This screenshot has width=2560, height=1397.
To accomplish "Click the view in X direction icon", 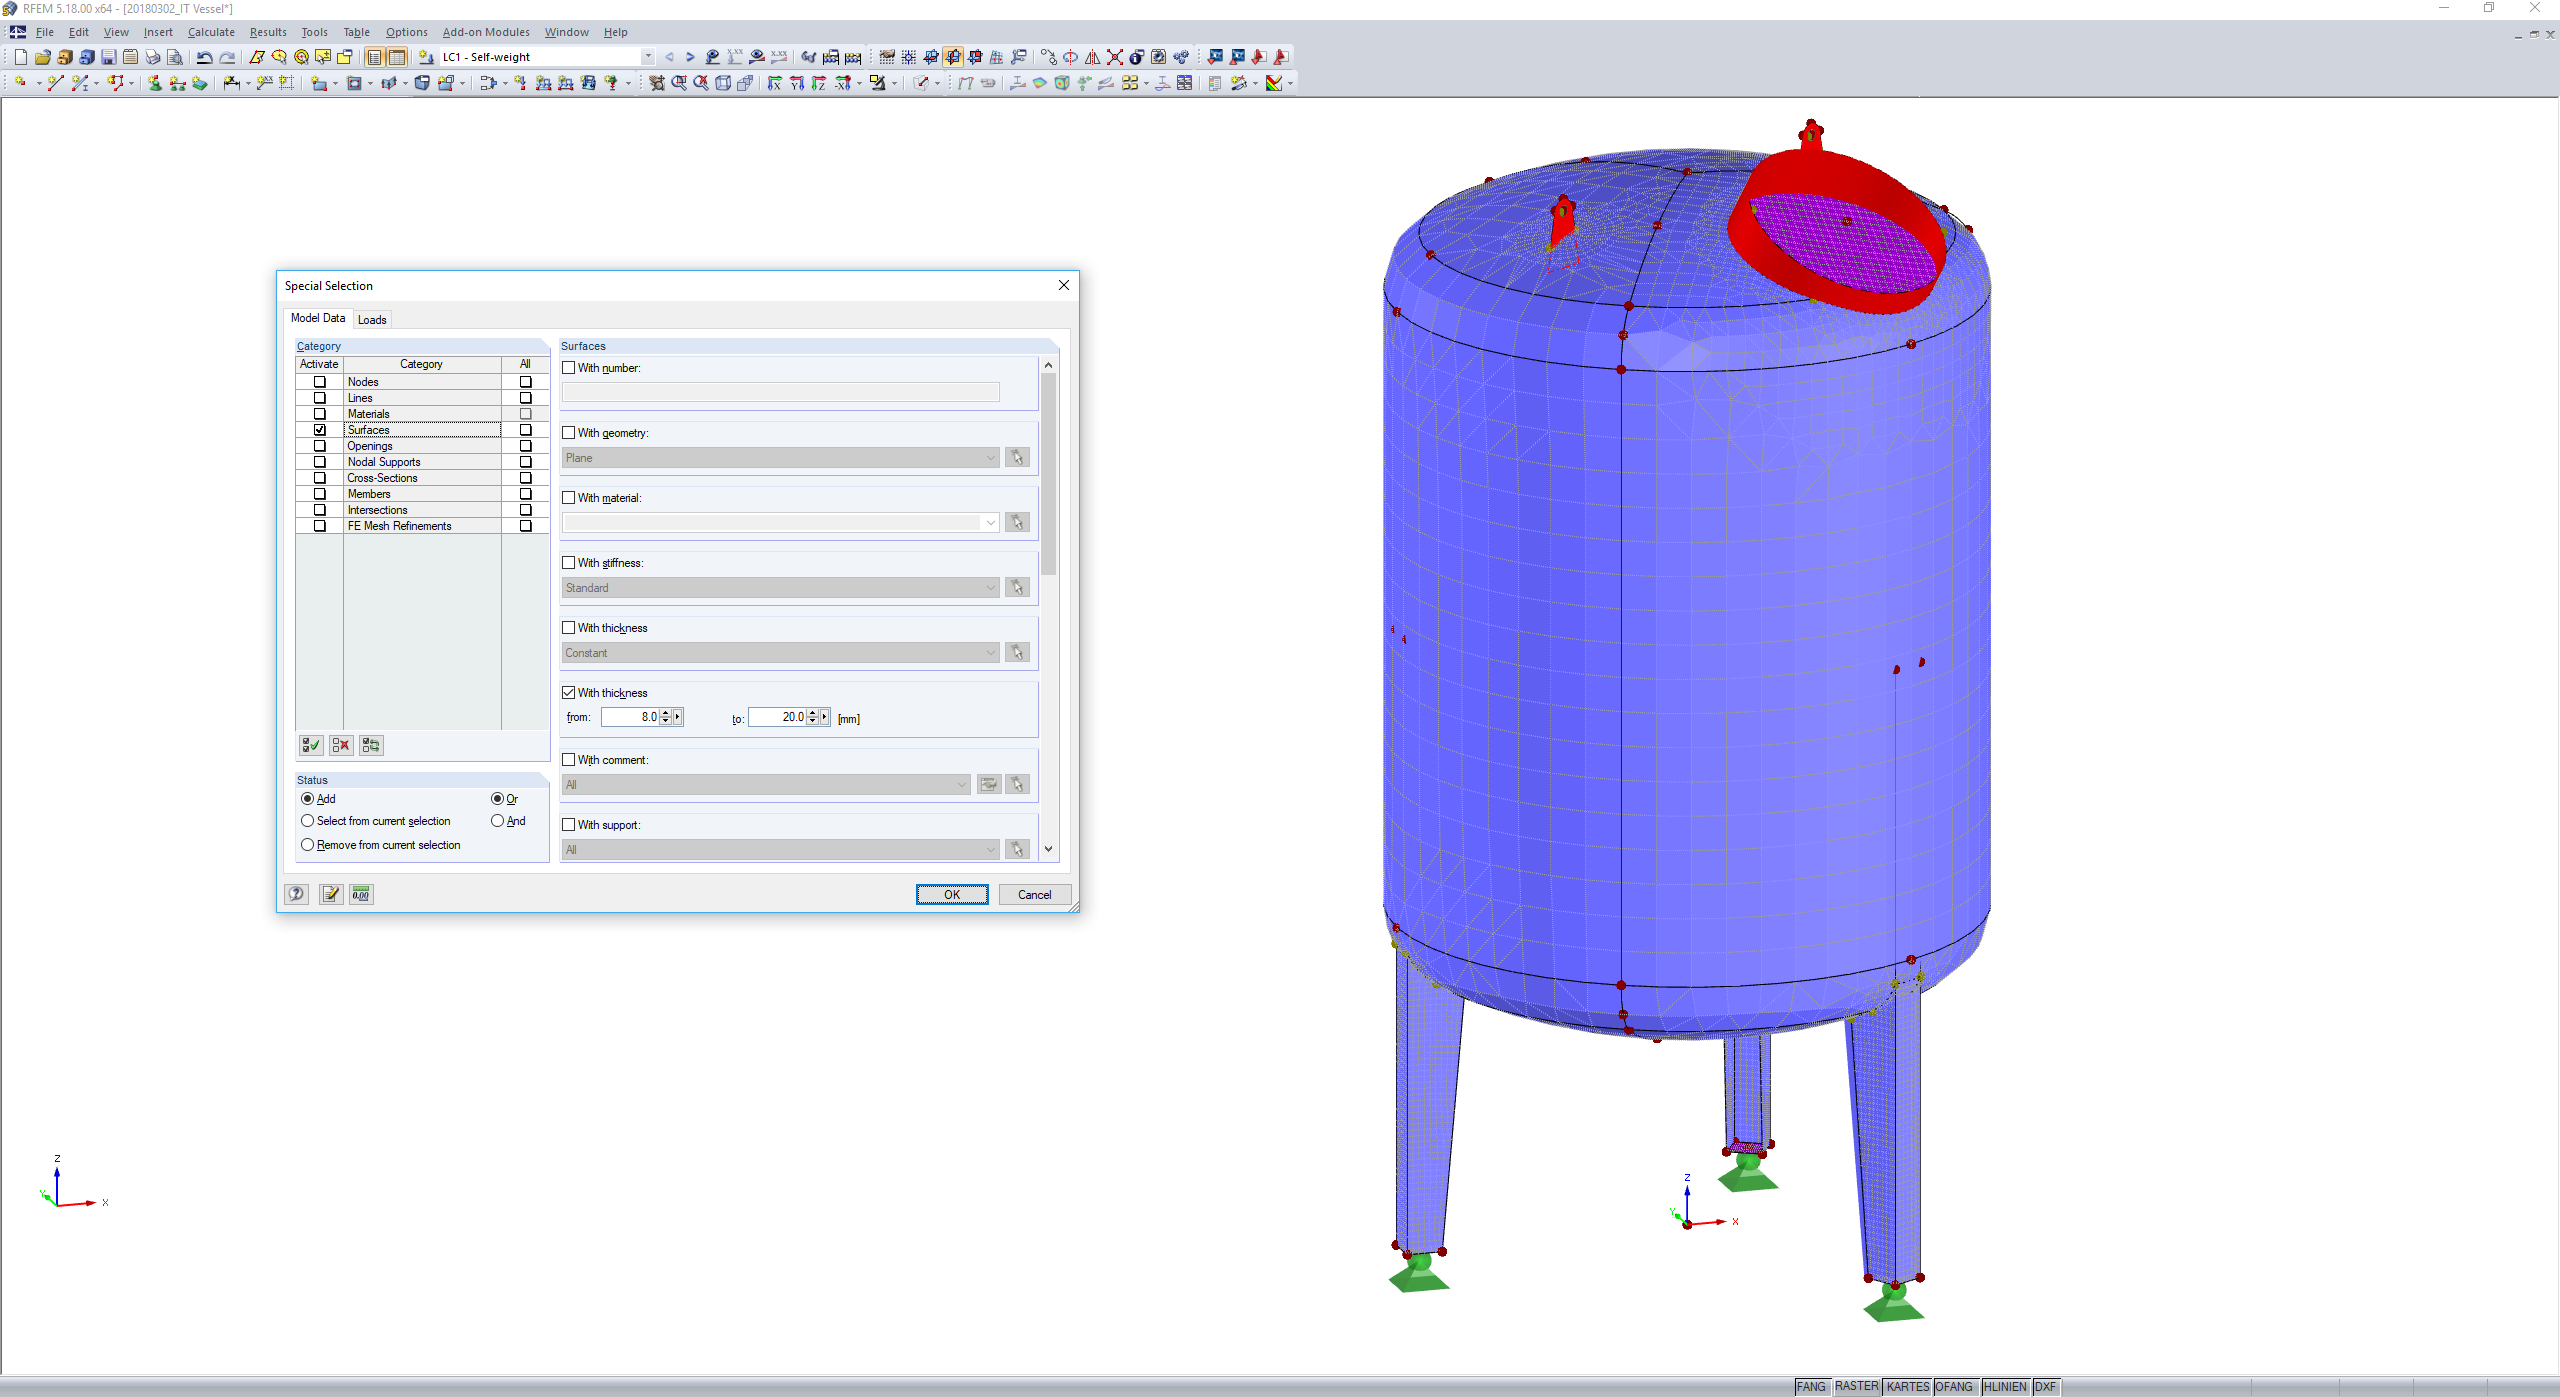I will (775, 83).
